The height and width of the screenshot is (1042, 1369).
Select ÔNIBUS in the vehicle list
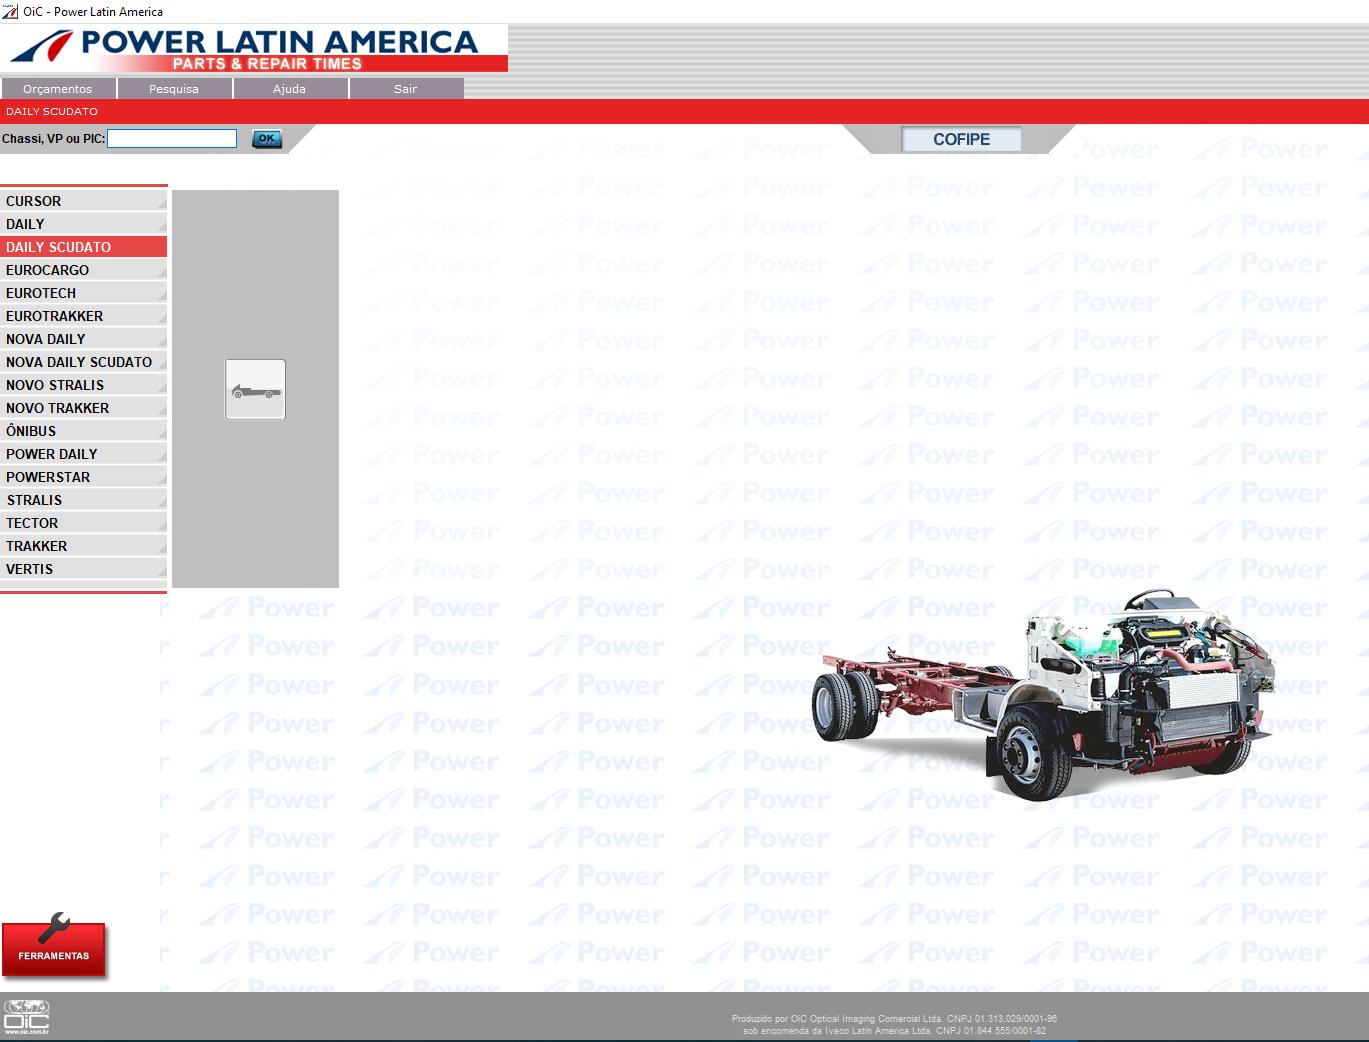[84, 431]
